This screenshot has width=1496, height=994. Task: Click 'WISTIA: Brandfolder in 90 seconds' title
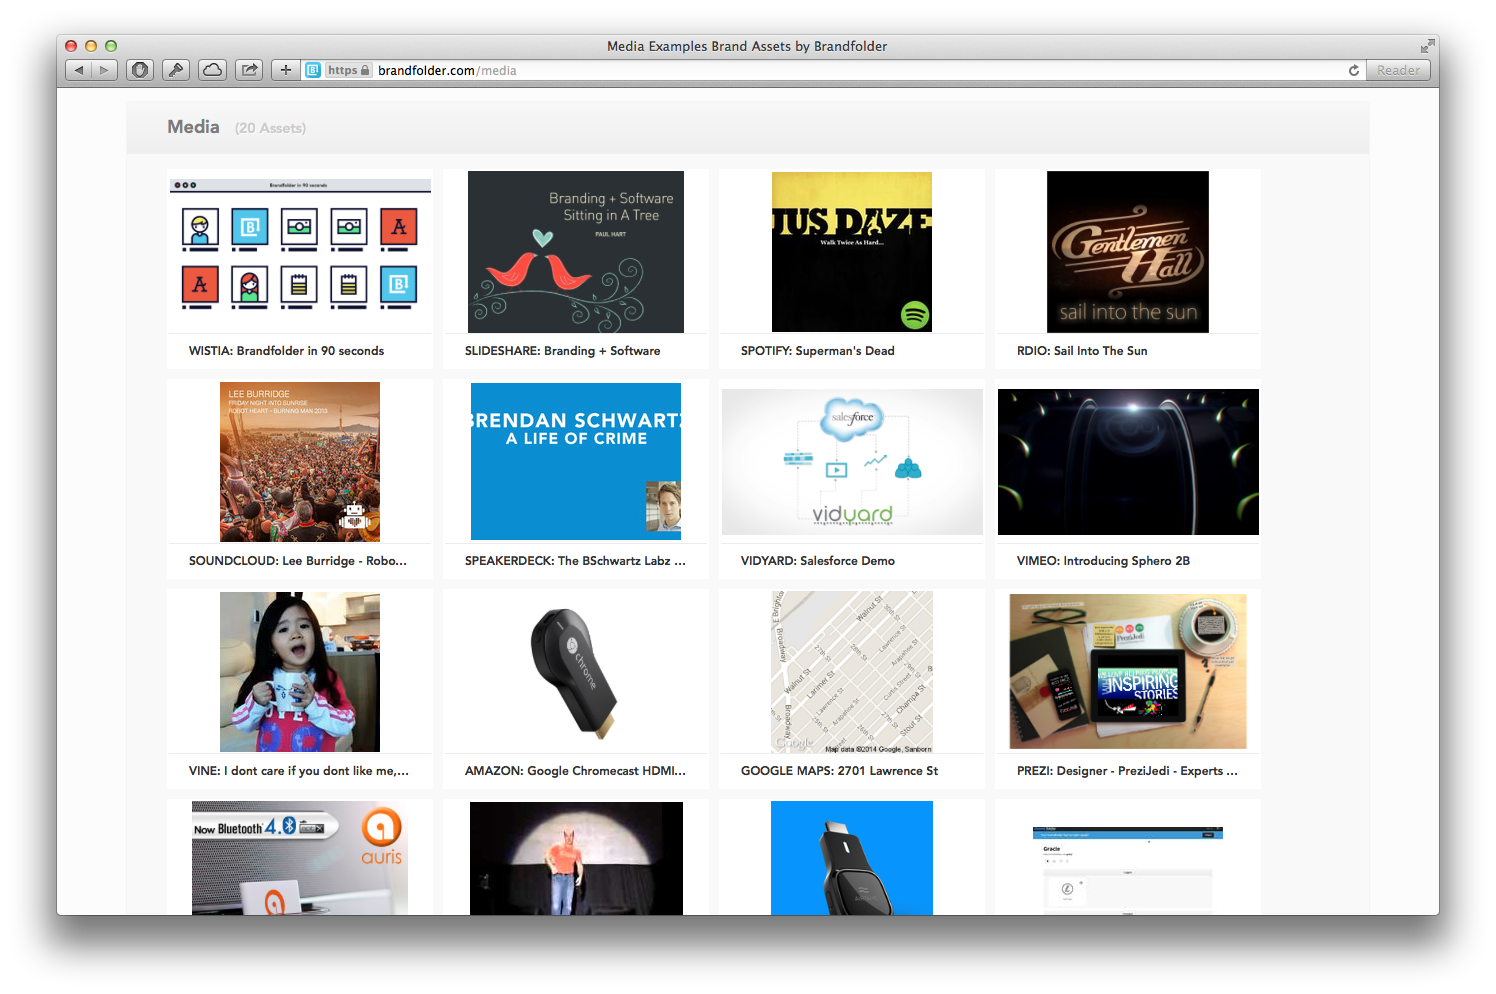[x=286, y=351]
